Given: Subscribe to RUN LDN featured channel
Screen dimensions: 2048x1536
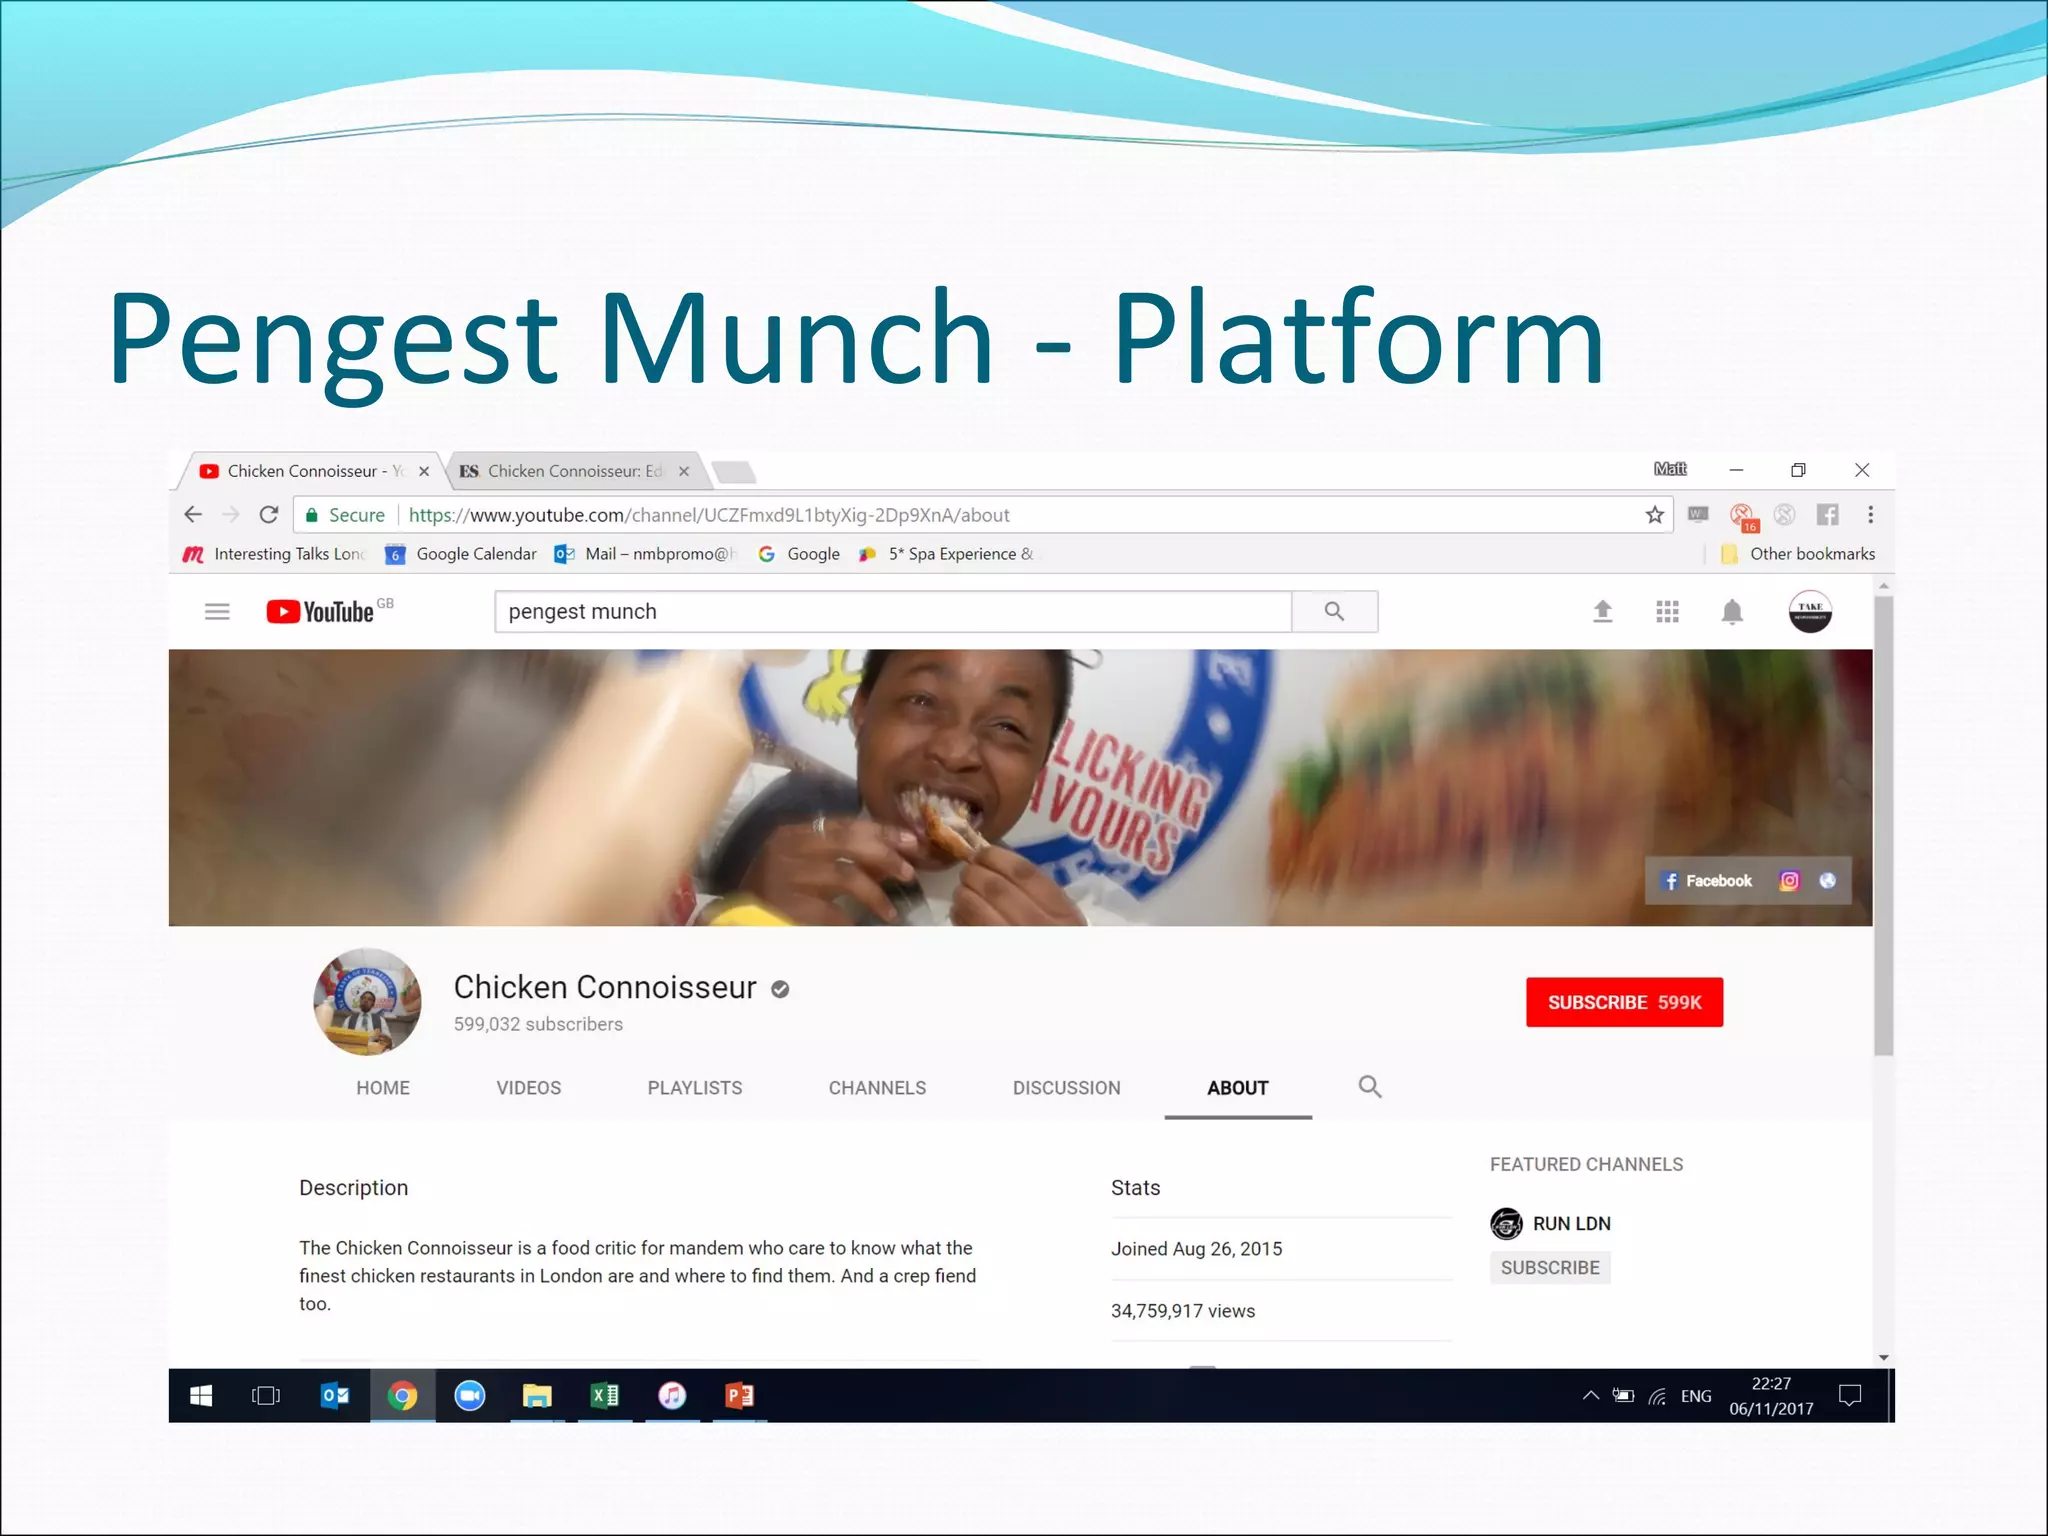Looking at the screenshot, I should pos(1550,1268).
